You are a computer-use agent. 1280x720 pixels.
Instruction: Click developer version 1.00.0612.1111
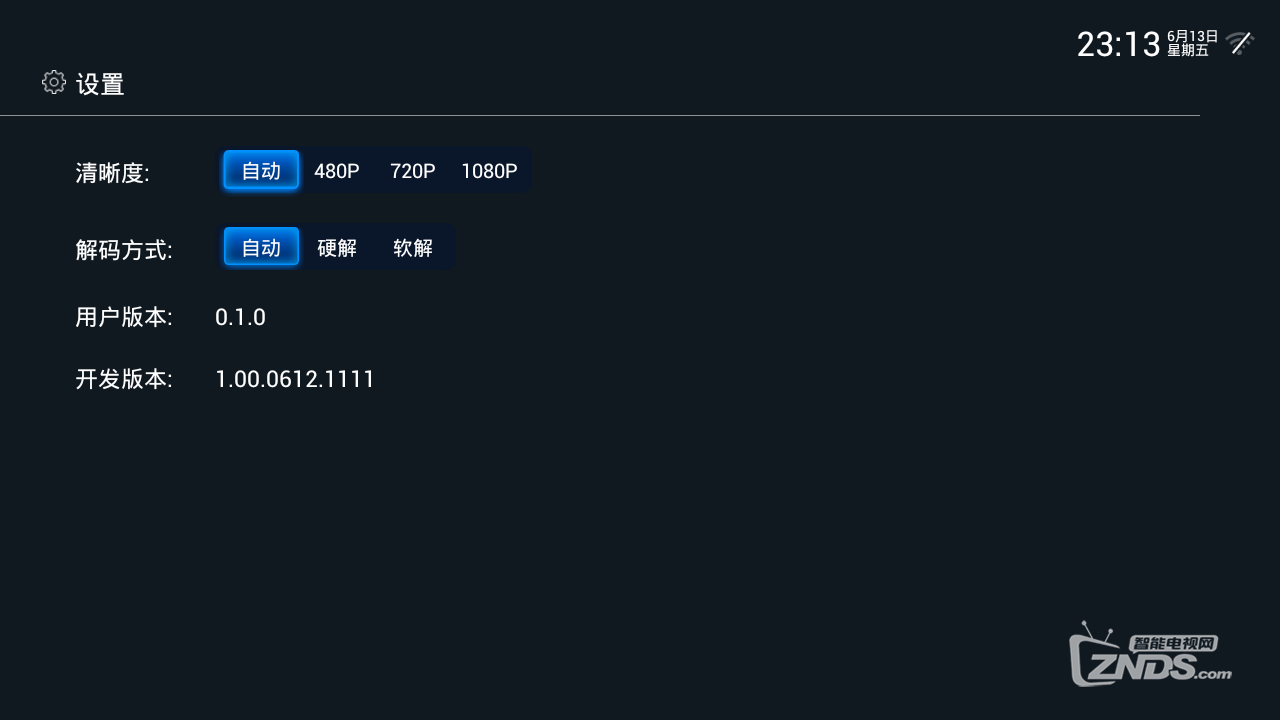click(295, 380)
